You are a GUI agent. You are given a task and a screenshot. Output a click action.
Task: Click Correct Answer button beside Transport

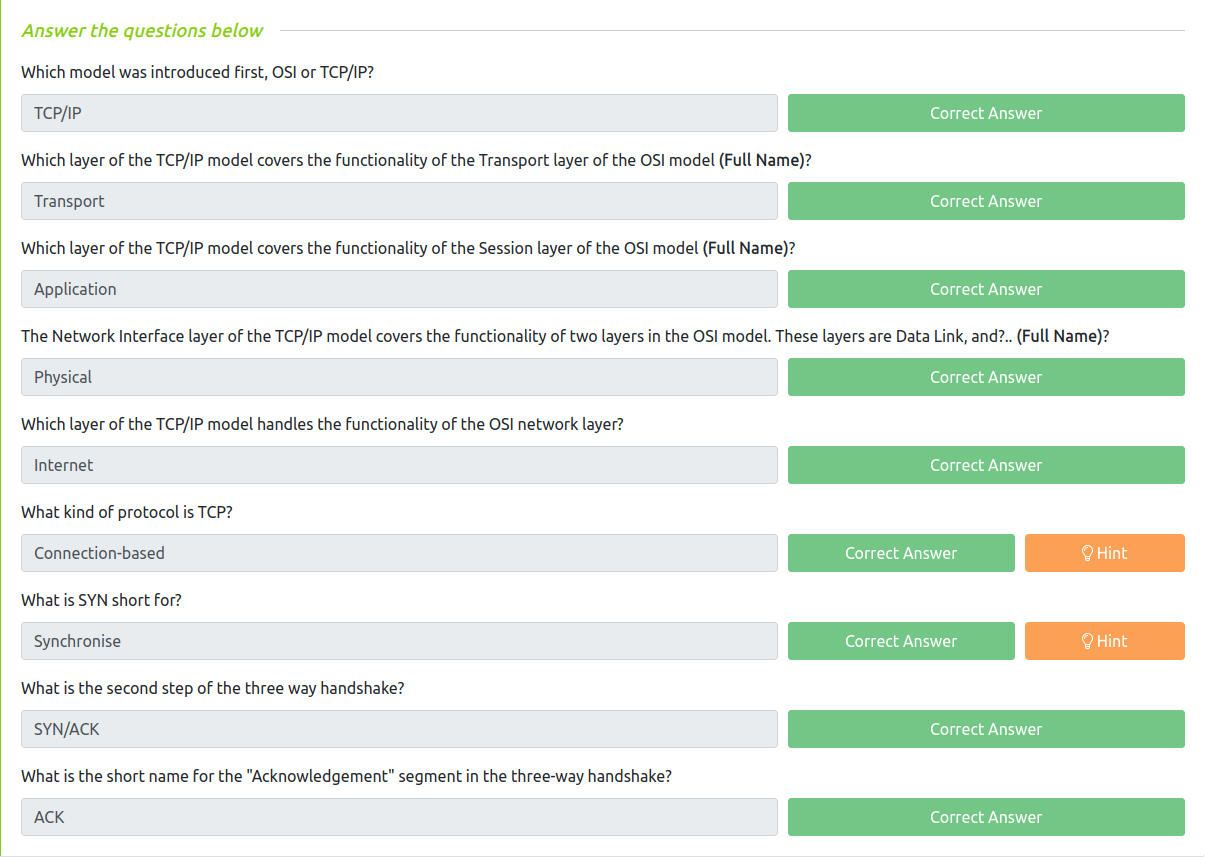point(985,201)
